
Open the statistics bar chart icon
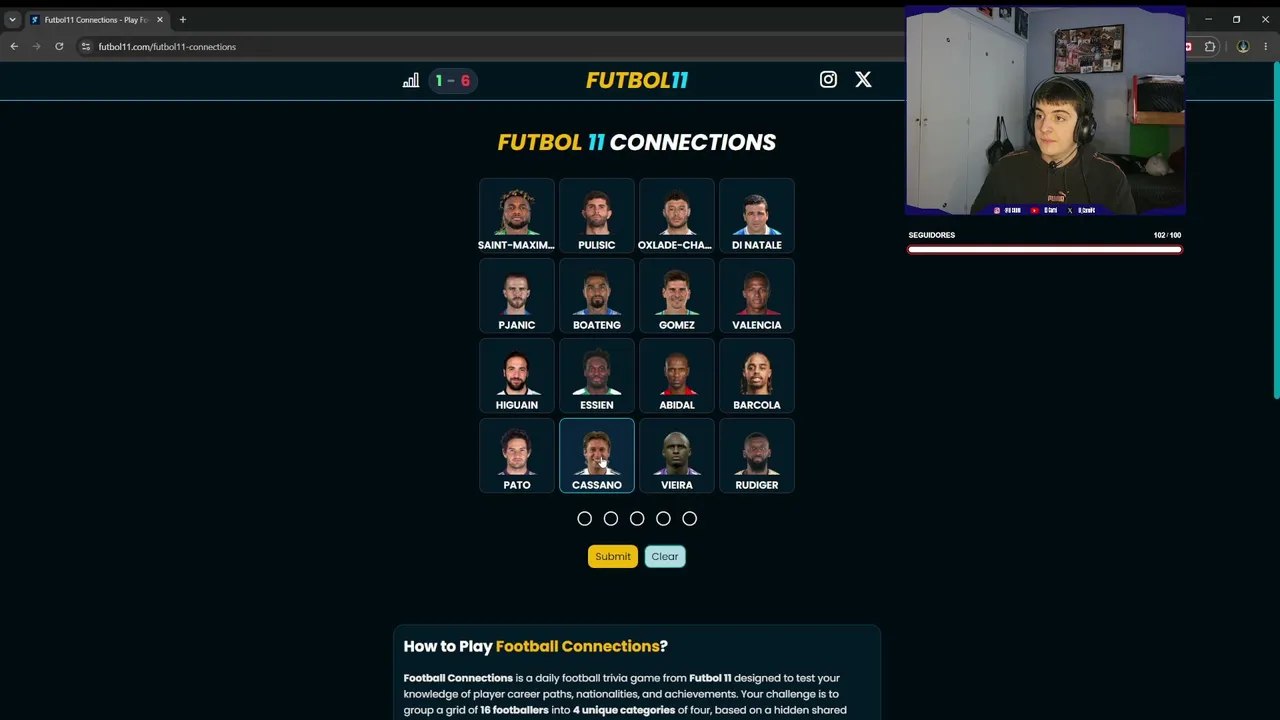pyautogui.click(x=411, y=81)
